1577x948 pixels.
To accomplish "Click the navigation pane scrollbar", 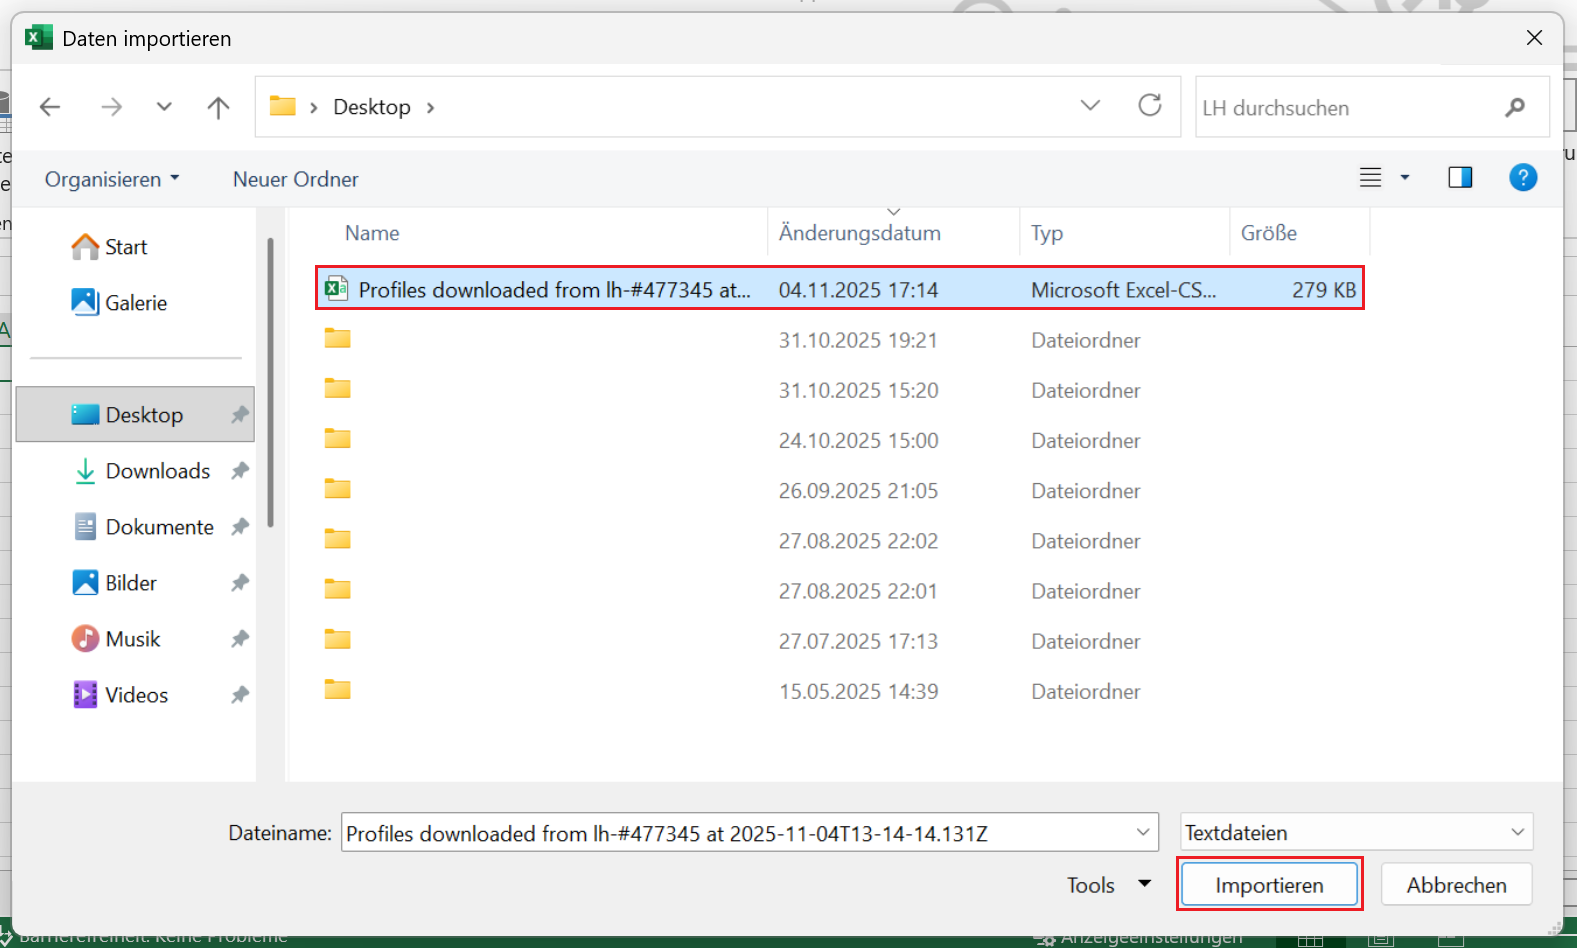I will pos(270,382).
